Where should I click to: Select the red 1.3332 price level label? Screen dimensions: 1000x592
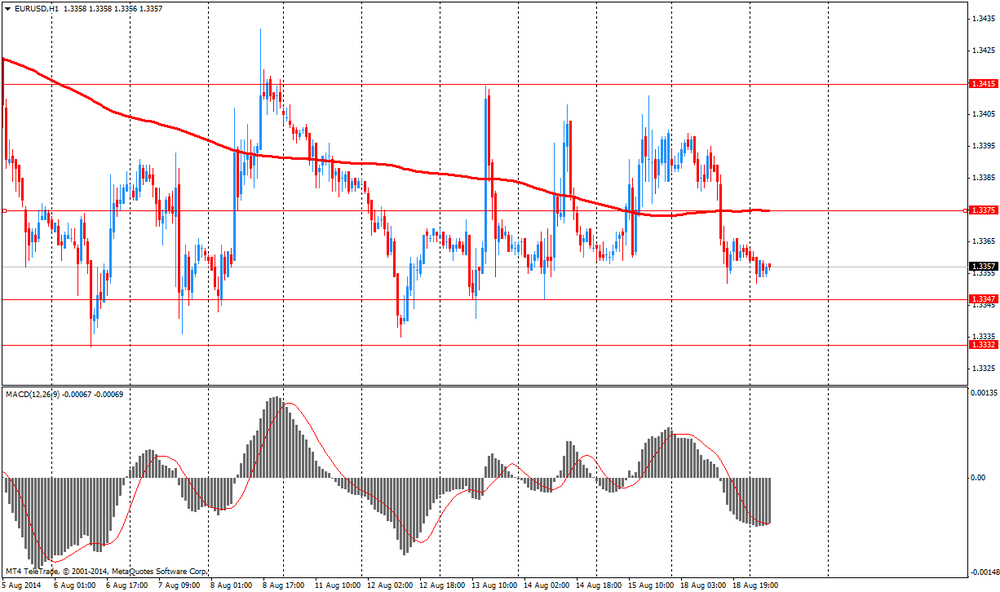pyautogui.click(x=983, y=344)
